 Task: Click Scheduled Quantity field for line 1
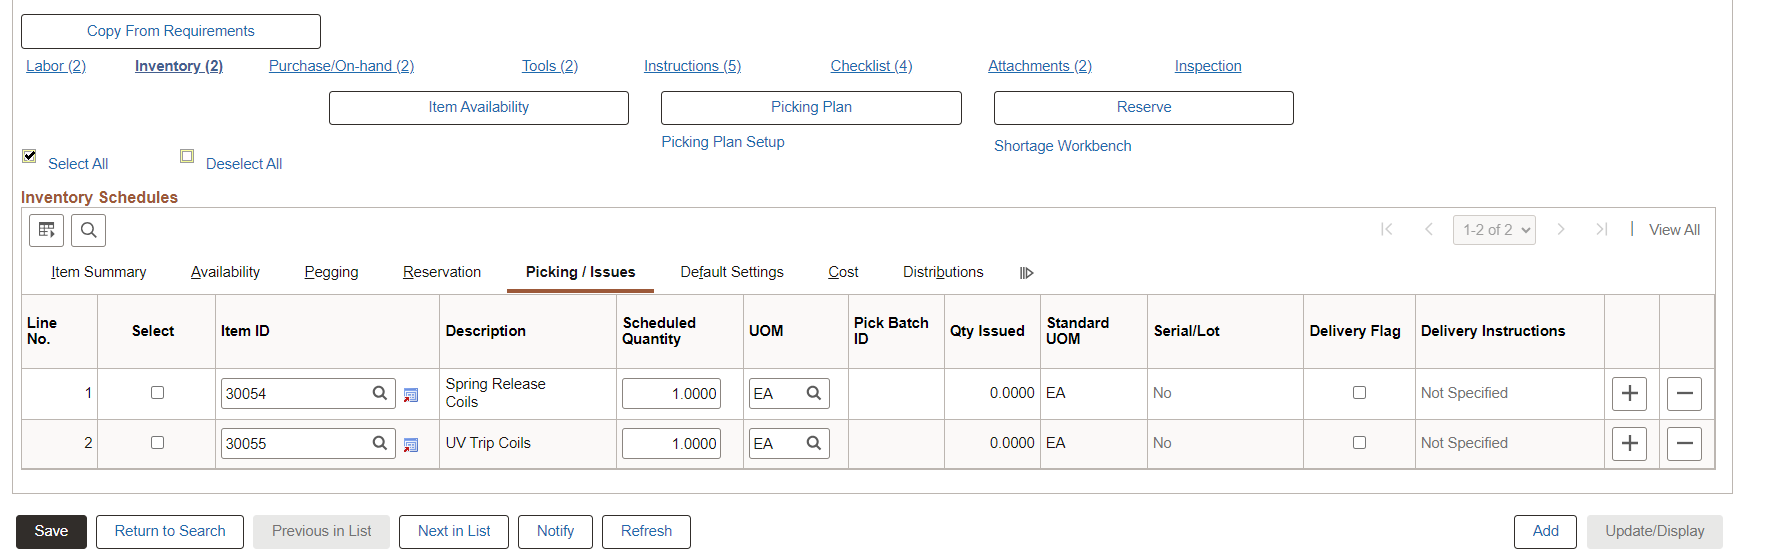pos(671,393)
